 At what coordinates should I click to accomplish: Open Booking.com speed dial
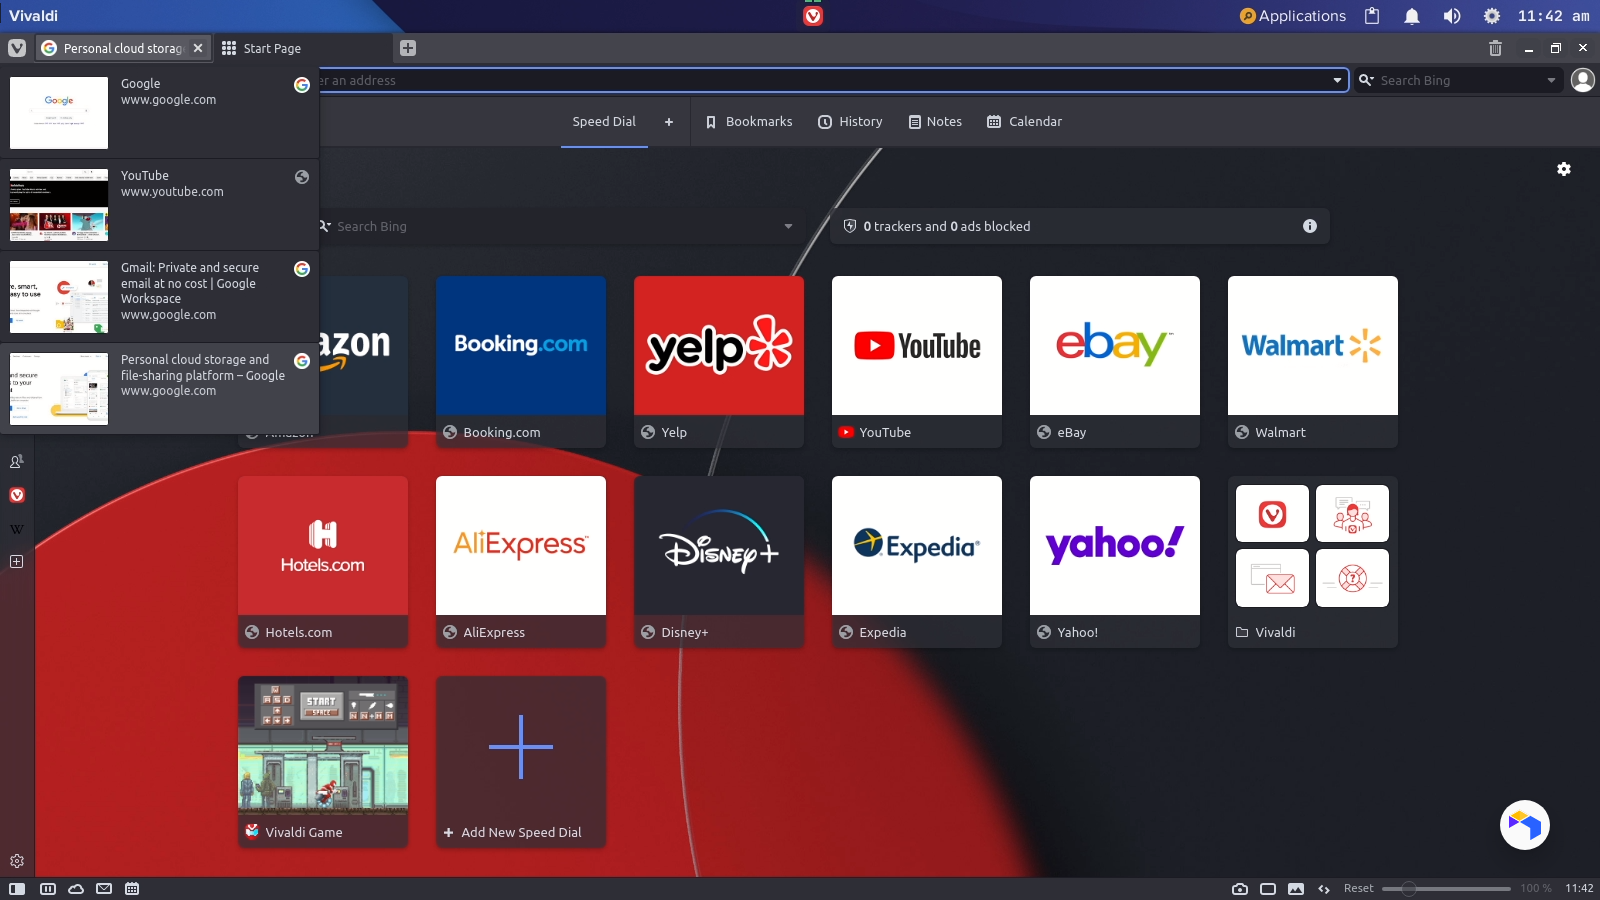point(521,362)
